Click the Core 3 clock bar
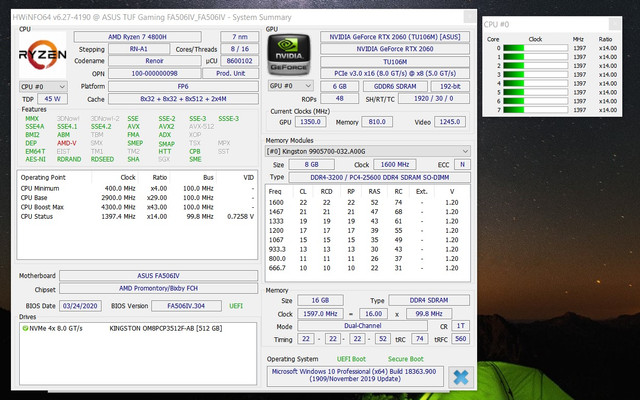Image resolution: width=640 pixels, height=400 pixels. (x=535, y=75)
